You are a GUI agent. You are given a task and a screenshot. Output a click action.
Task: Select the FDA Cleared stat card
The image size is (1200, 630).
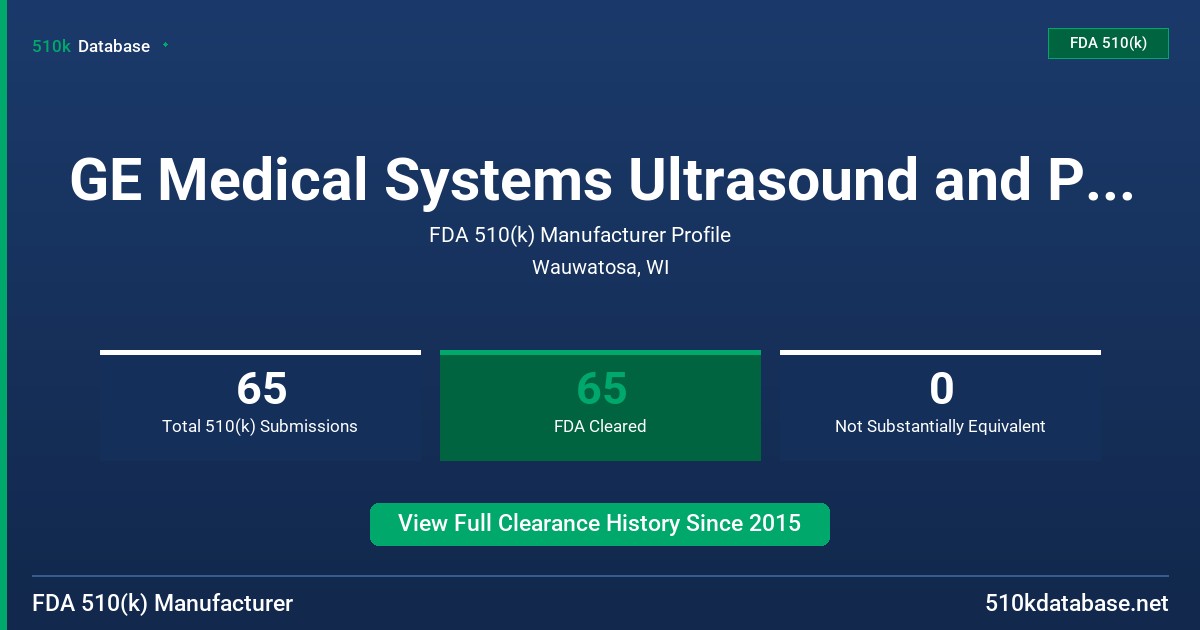click(600, 405)
